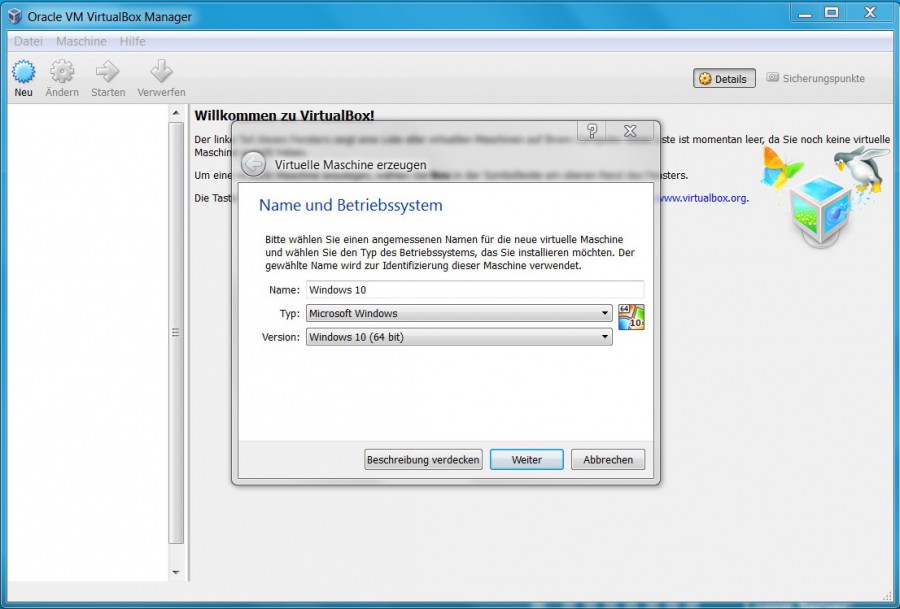This screenshot has height=609, width=900.
Task: Click the Beschreibung verdecken button
Action: coord(423,460)
